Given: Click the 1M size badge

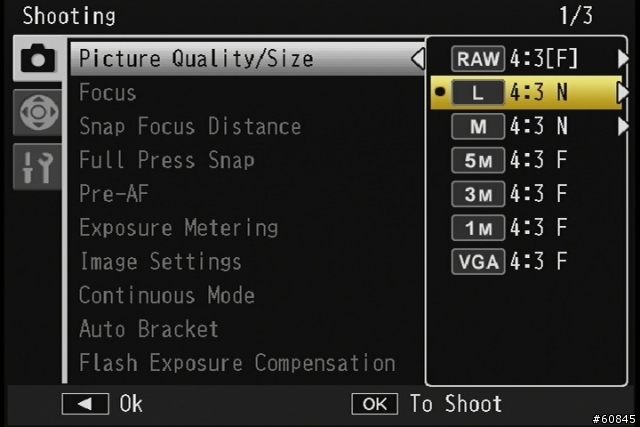Looking at the screenshot, I should tap(478, 228).
